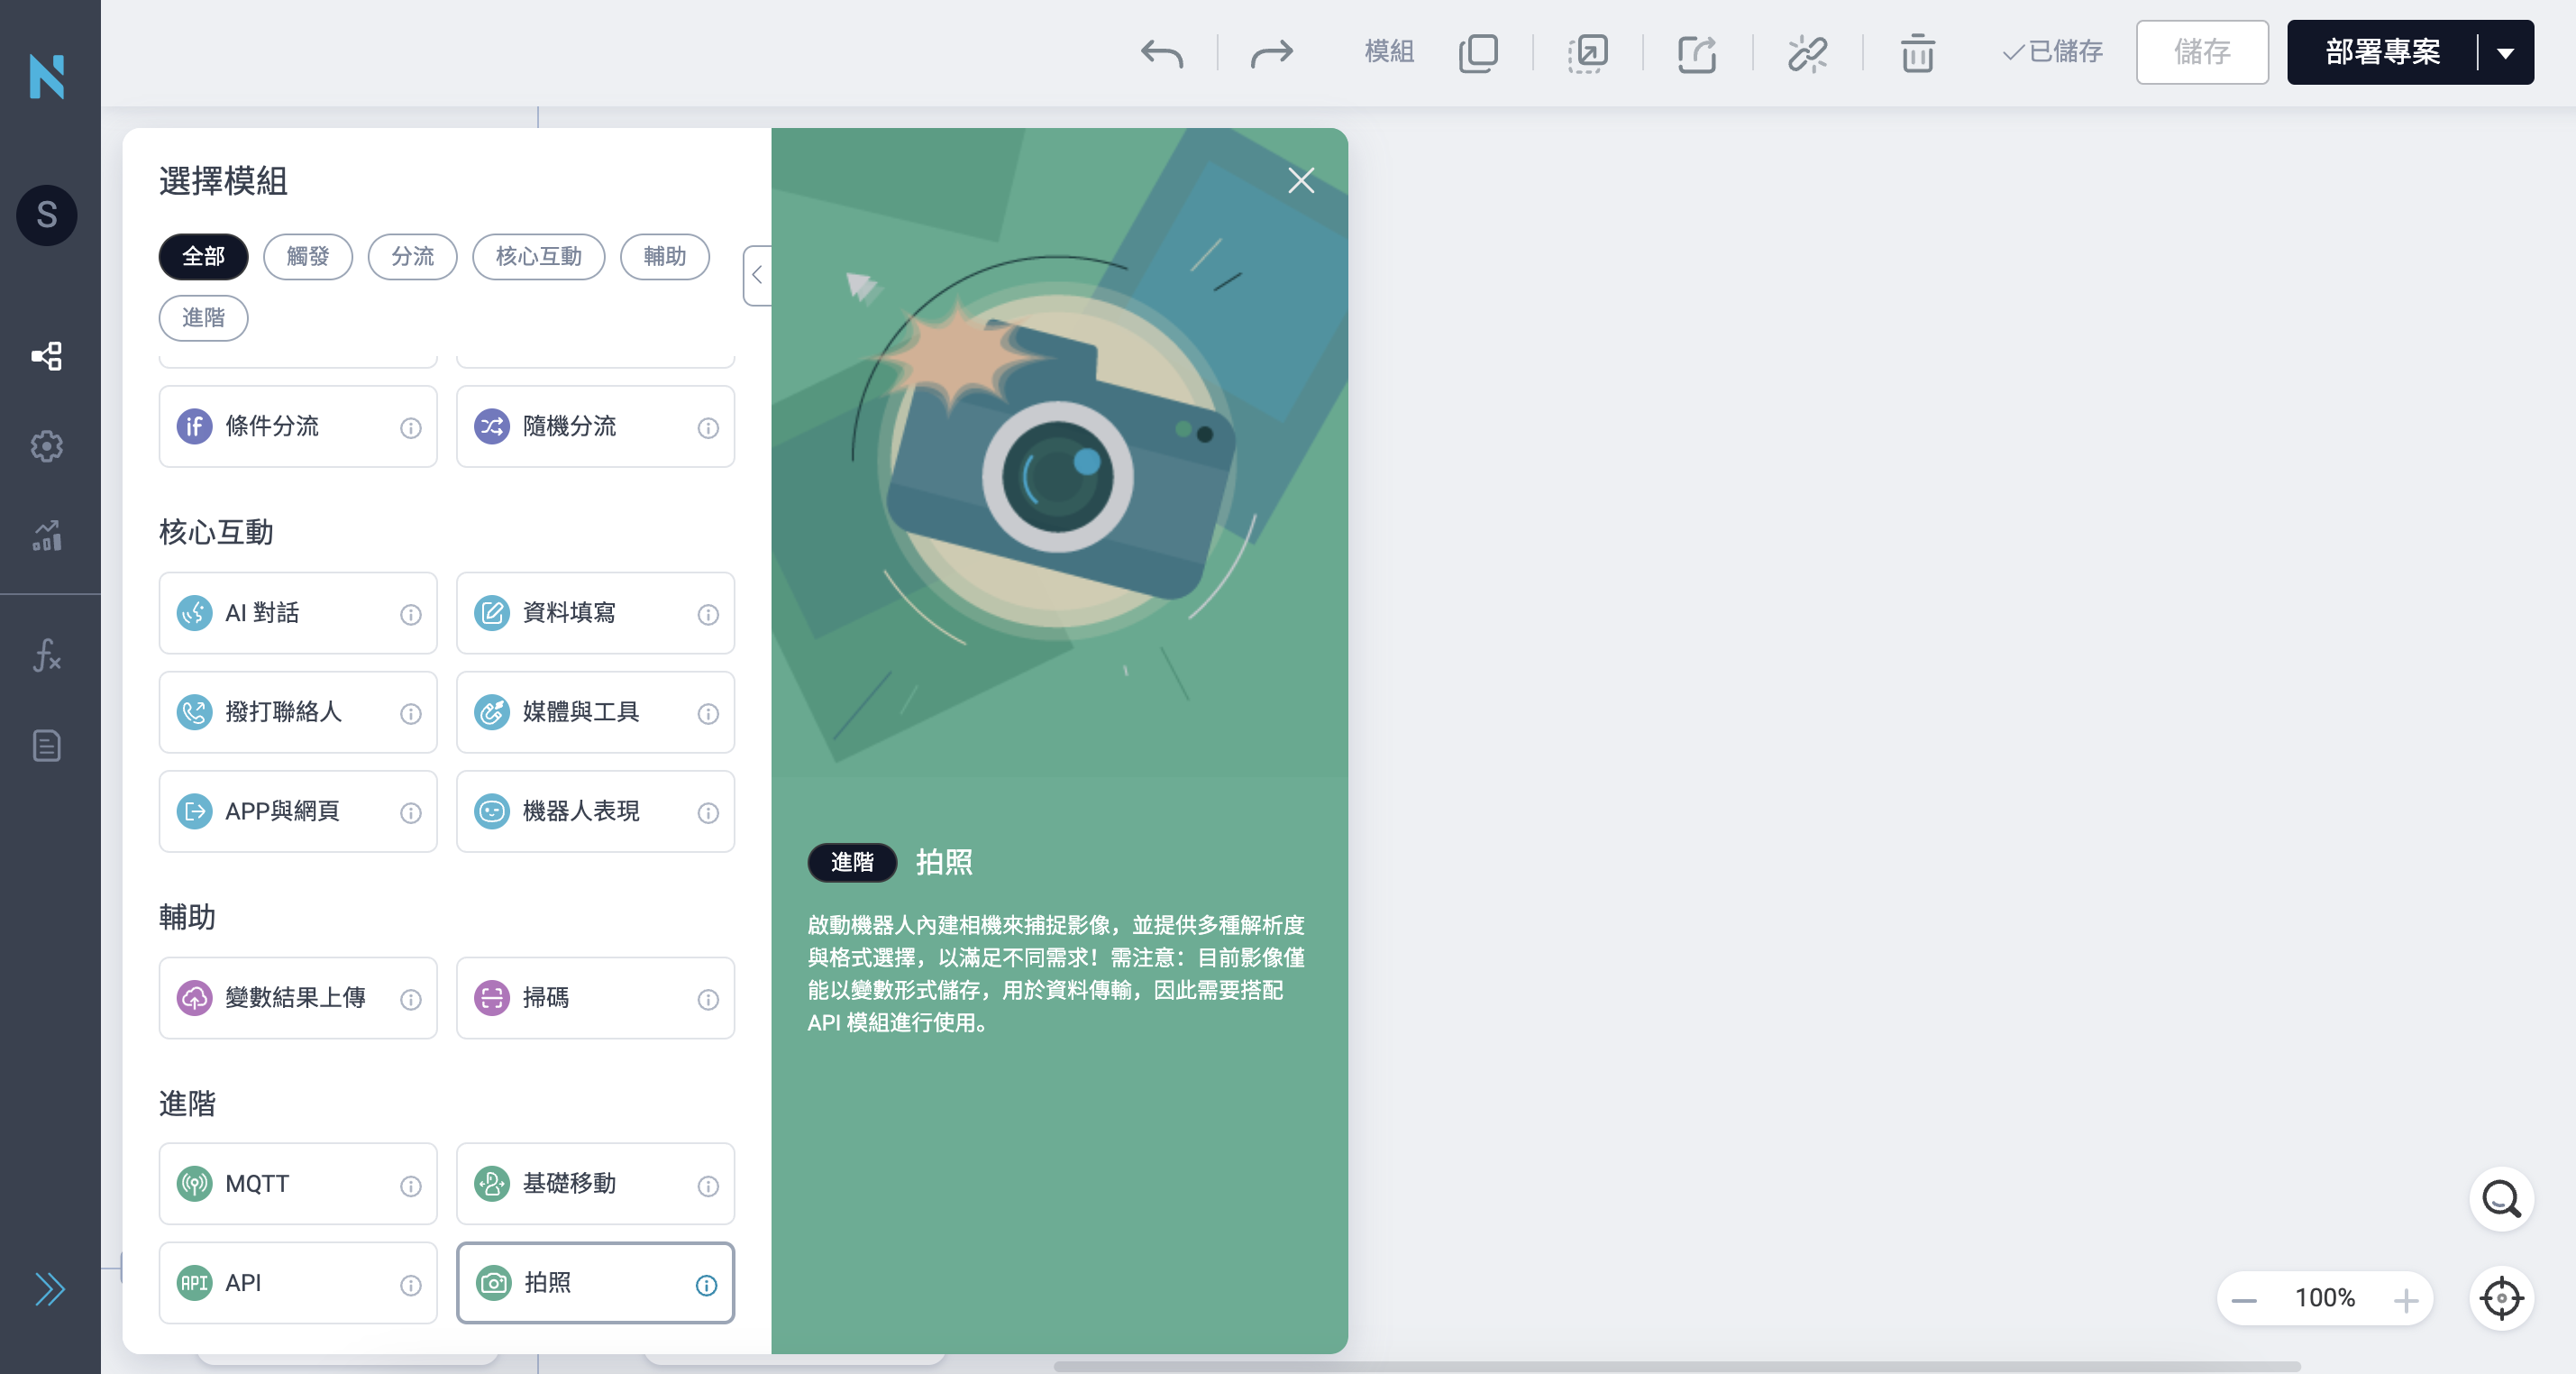Screen dimensions: 2576x1374
Task: Open the S user avatar
Action: (x=47, y=215)
